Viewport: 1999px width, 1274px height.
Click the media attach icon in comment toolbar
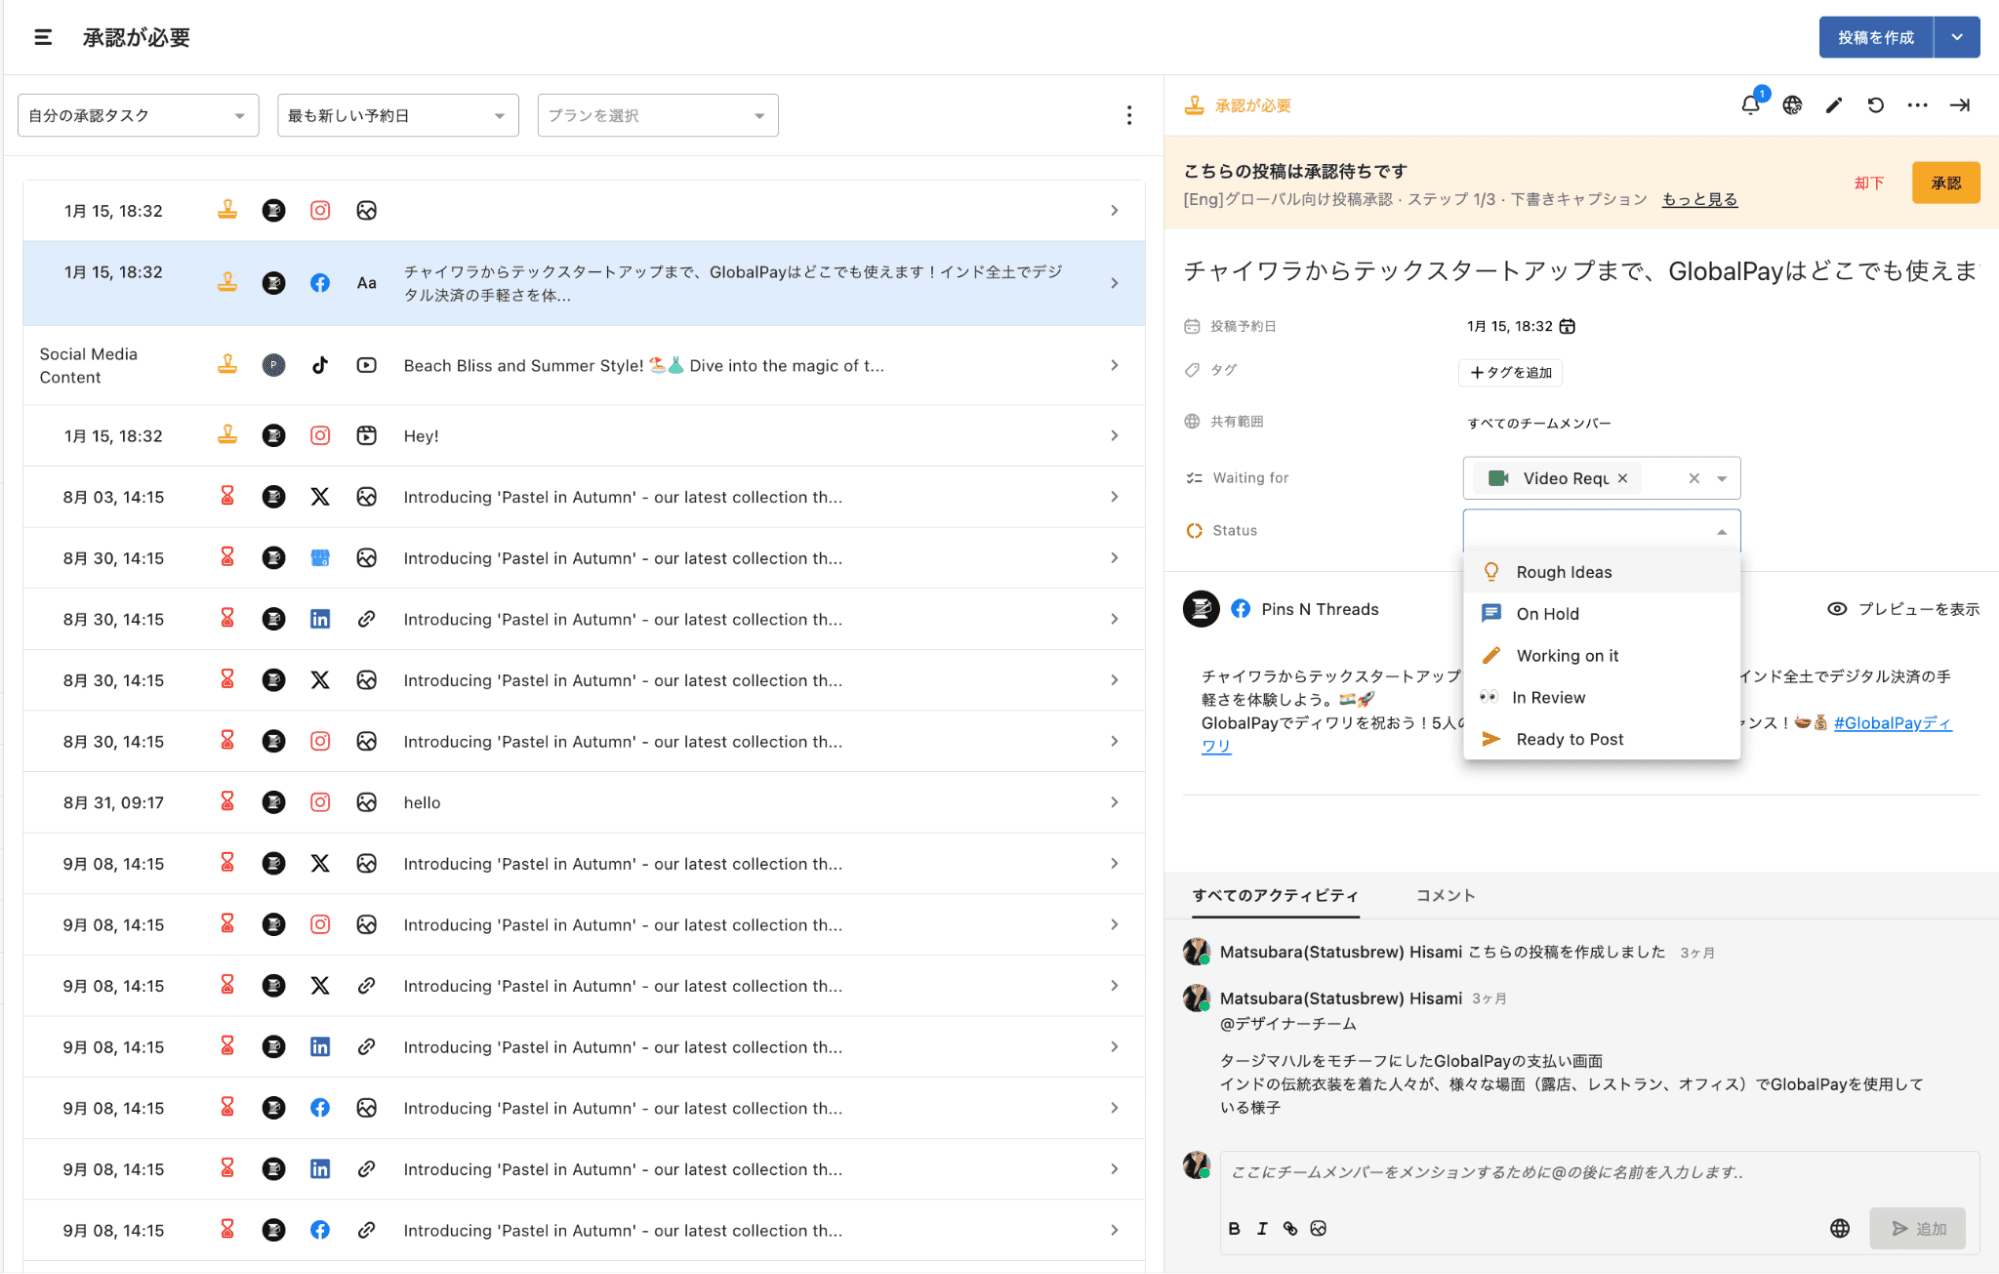[1318, 1228]
